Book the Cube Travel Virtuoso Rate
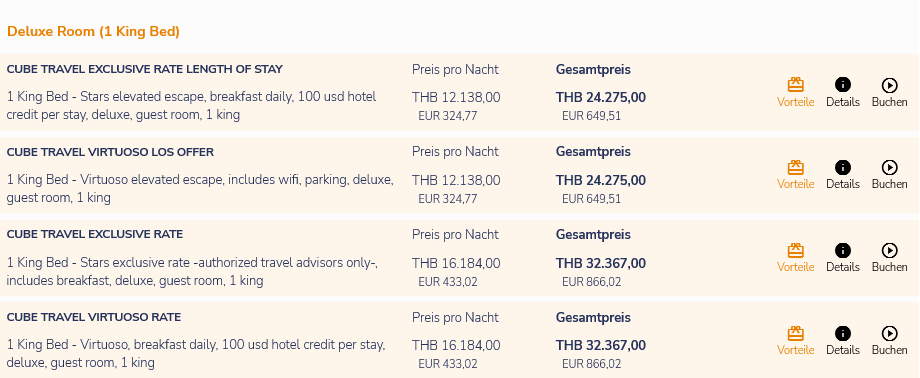This screenshot has height=378, width=920. click(889, 341)
